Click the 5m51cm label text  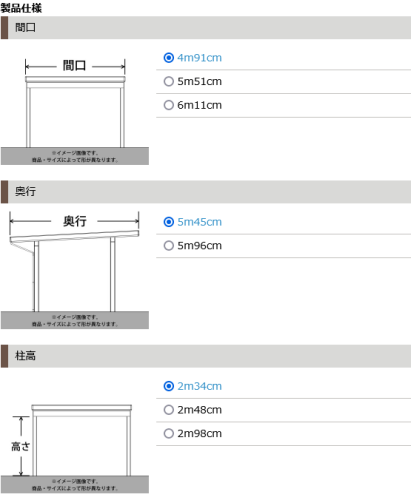click(x=199, y=81)
